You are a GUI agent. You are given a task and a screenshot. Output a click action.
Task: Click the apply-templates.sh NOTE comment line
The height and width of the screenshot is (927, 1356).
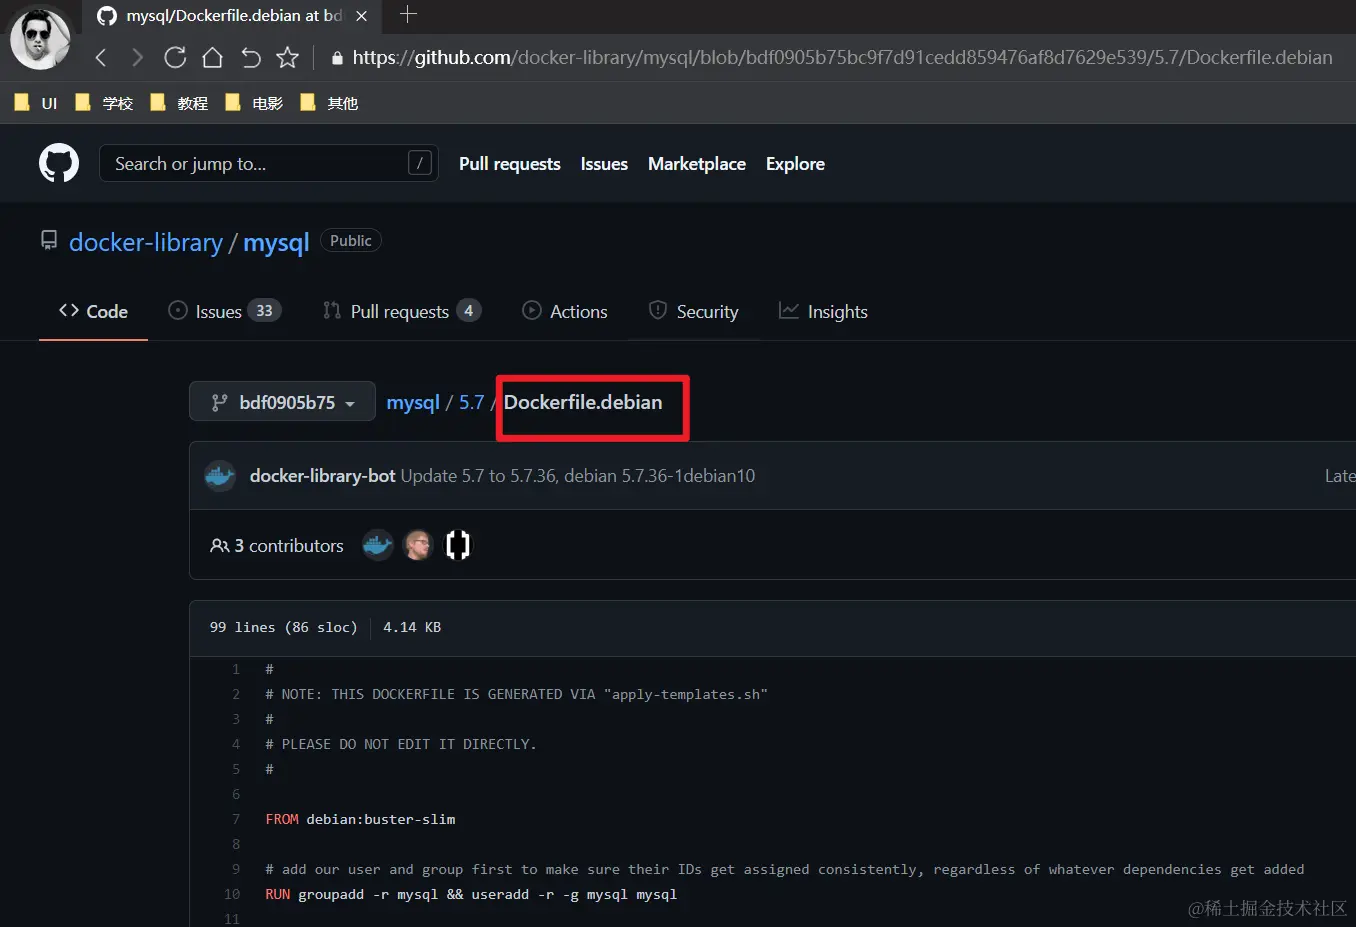click(516, 694)
